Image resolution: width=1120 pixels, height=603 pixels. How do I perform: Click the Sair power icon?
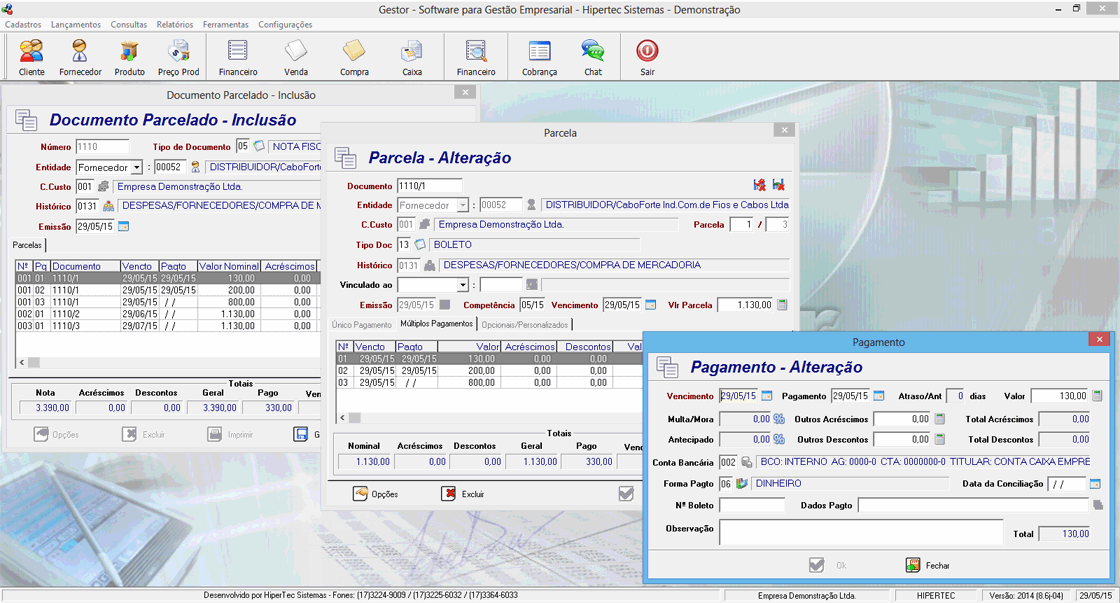(647, 51)
